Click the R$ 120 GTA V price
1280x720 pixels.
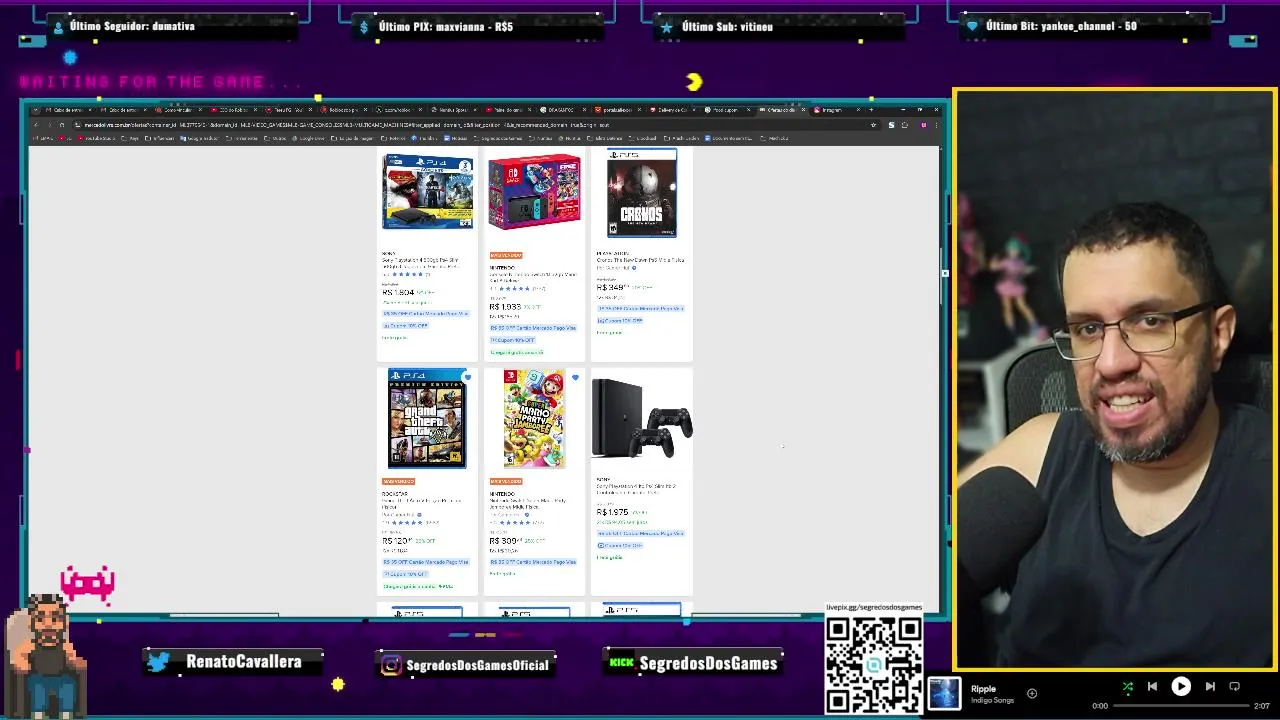396,541
